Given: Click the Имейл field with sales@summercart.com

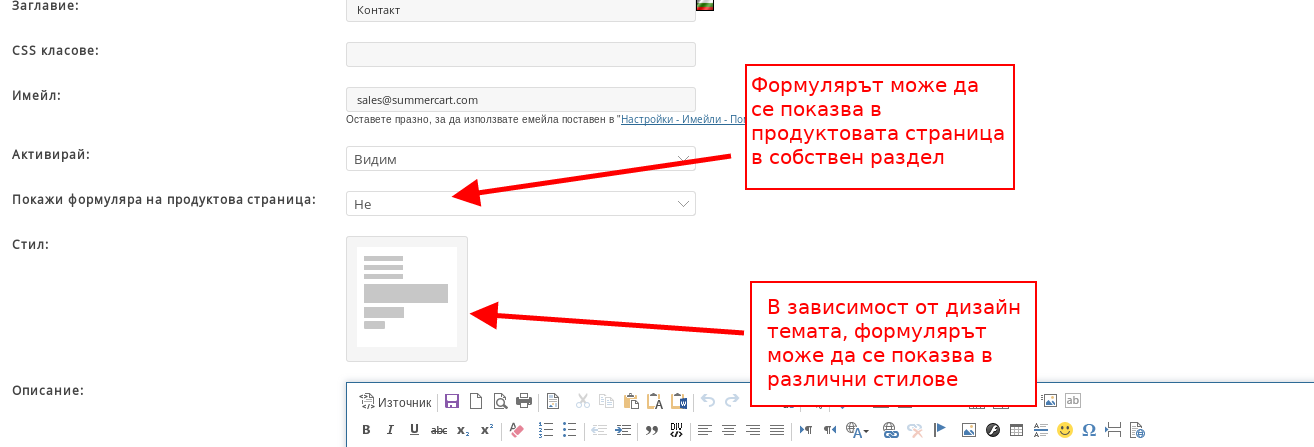Looking at the screenshot, I should pyautogui.click(x=520, y=99).
